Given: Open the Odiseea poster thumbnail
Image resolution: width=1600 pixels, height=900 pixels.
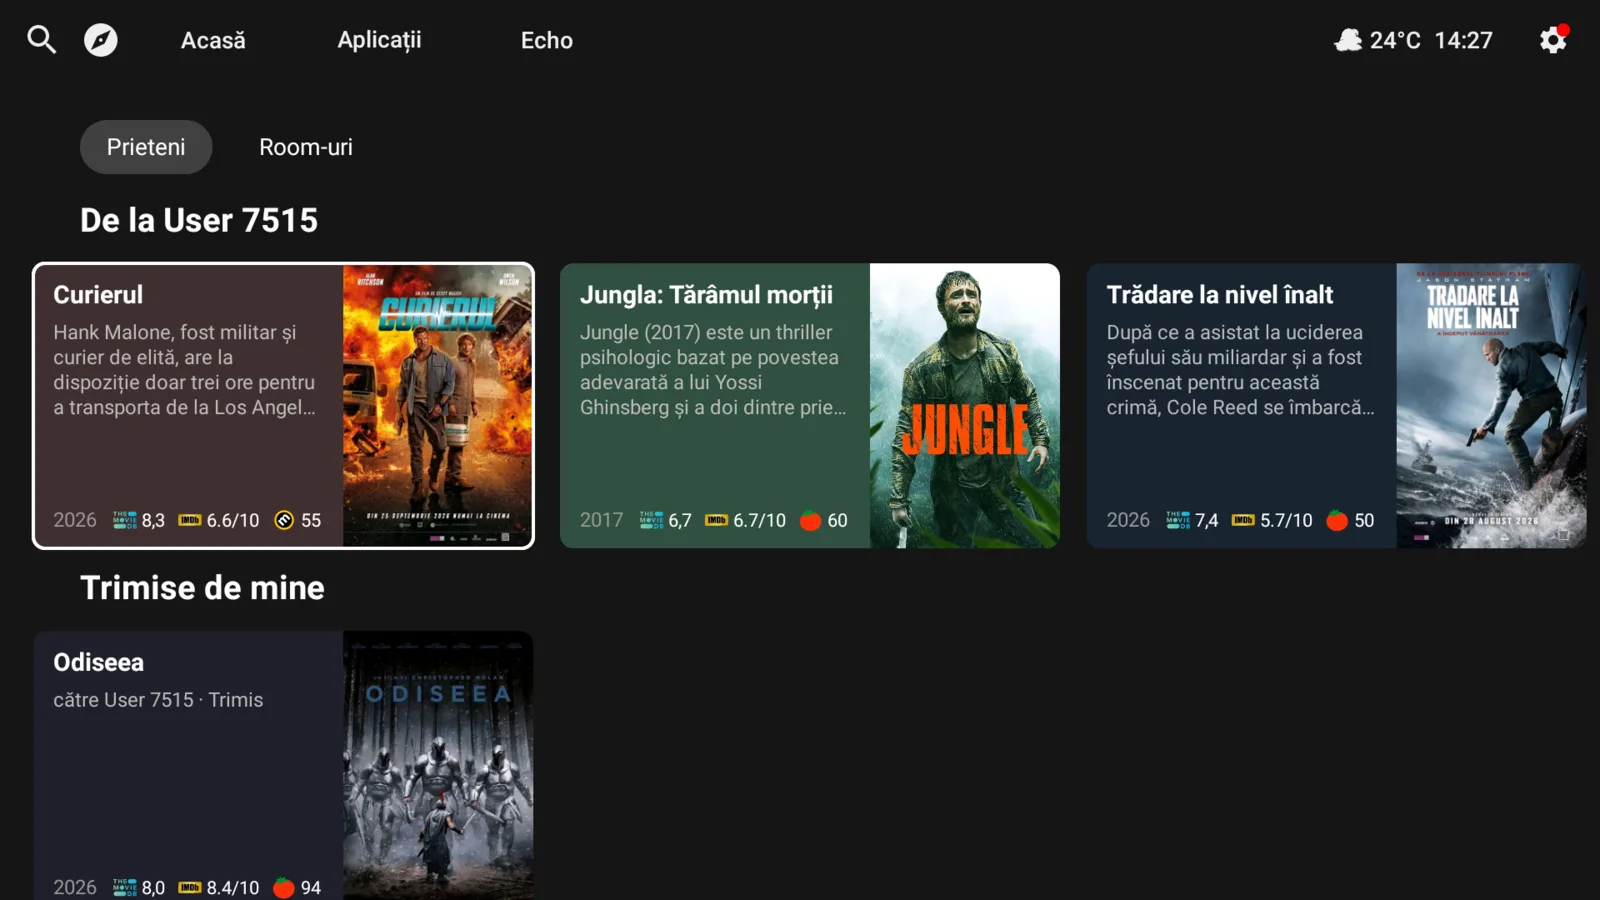Looking at the screenshot, I should [x=437, y=766].
